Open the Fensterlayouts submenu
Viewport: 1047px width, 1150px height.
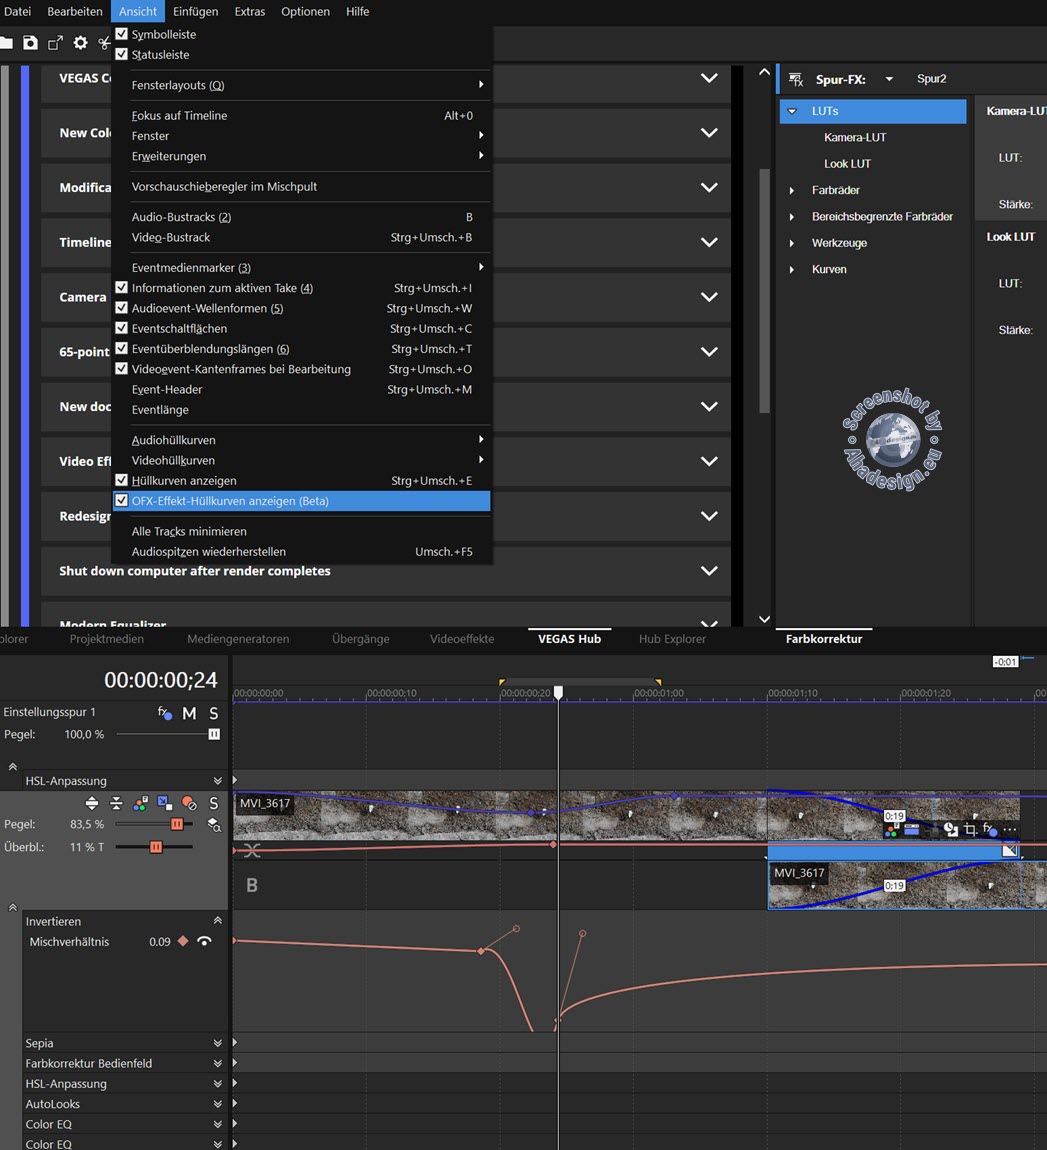point(301,85)
